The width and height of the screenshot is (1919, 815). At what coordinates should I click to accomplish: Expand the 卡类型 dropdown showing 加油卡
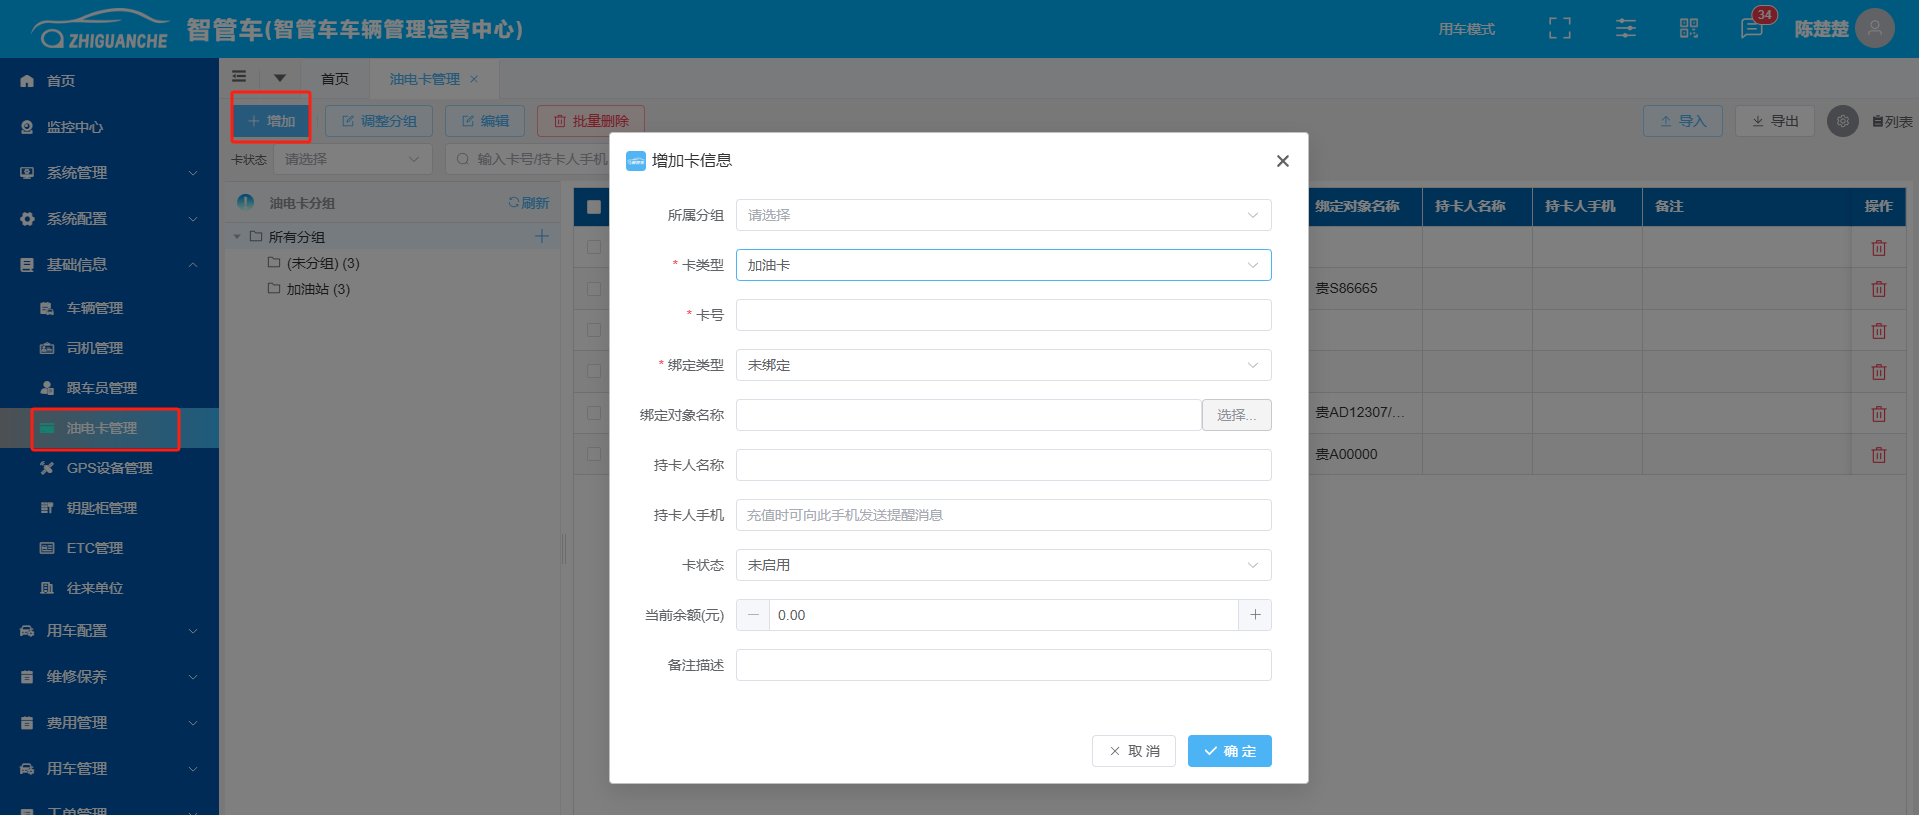[1003, 265]
